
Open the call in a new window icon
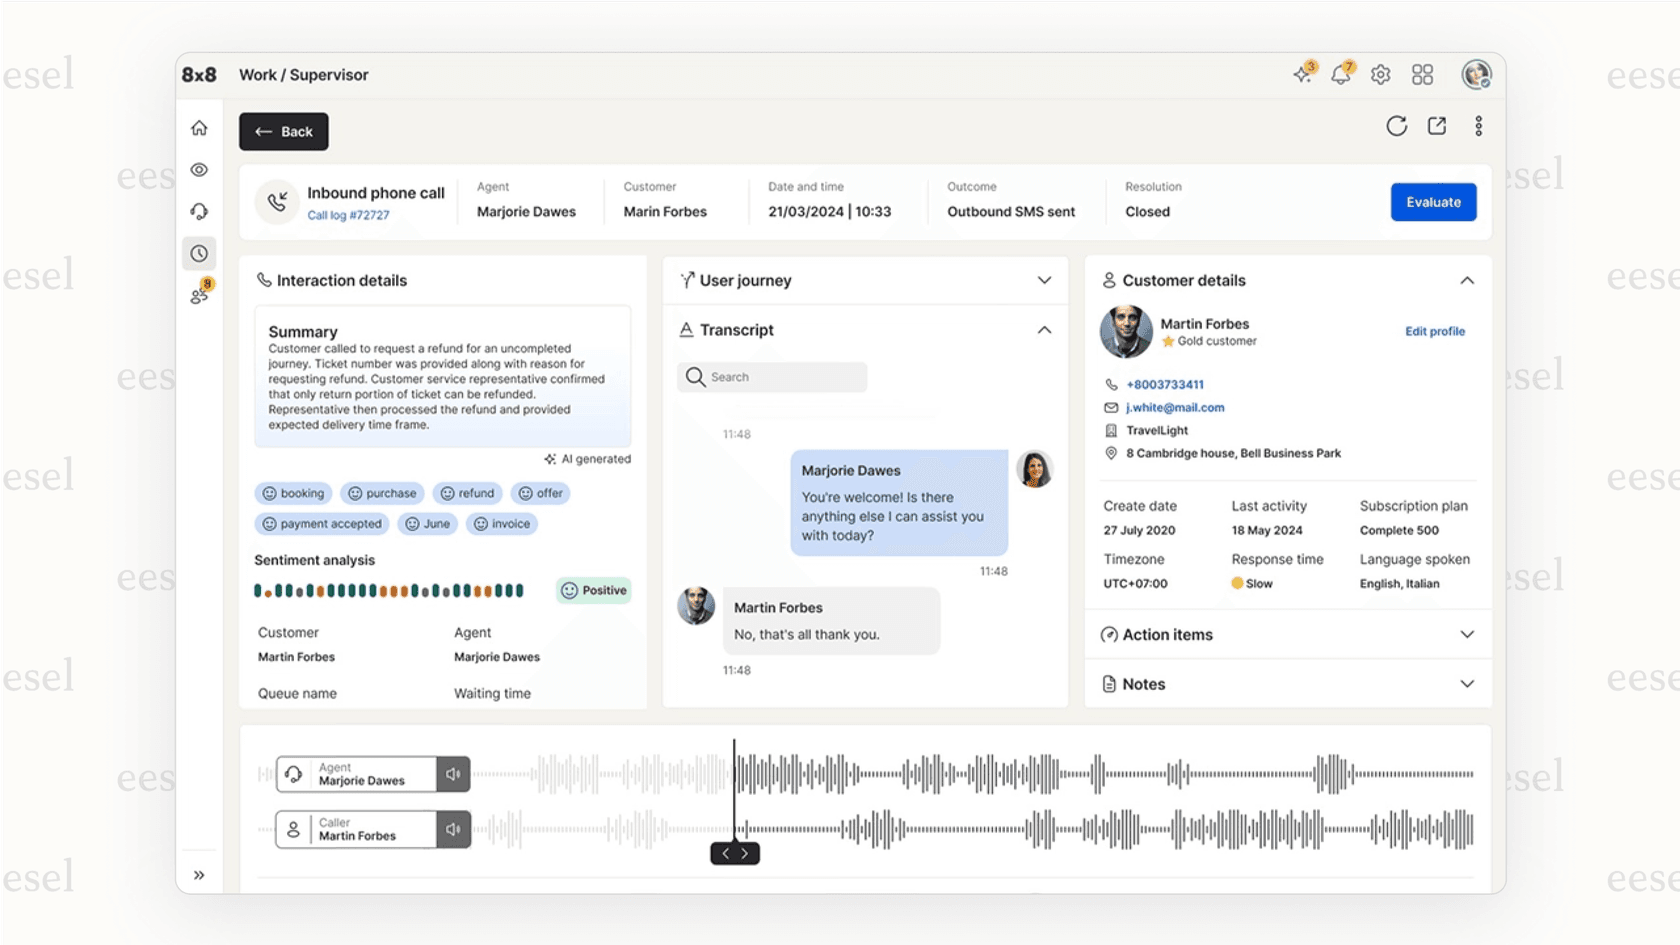coord(1437,126)
